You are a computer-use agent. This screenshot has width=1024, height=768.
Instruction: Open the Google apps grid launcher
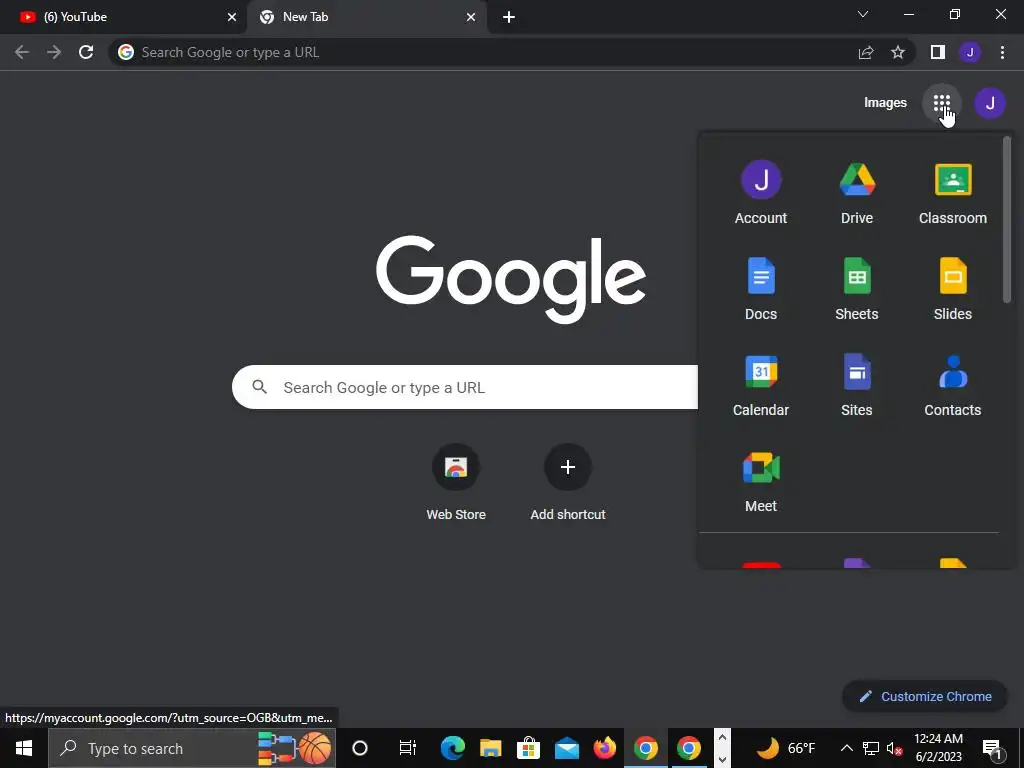[942, 103]
